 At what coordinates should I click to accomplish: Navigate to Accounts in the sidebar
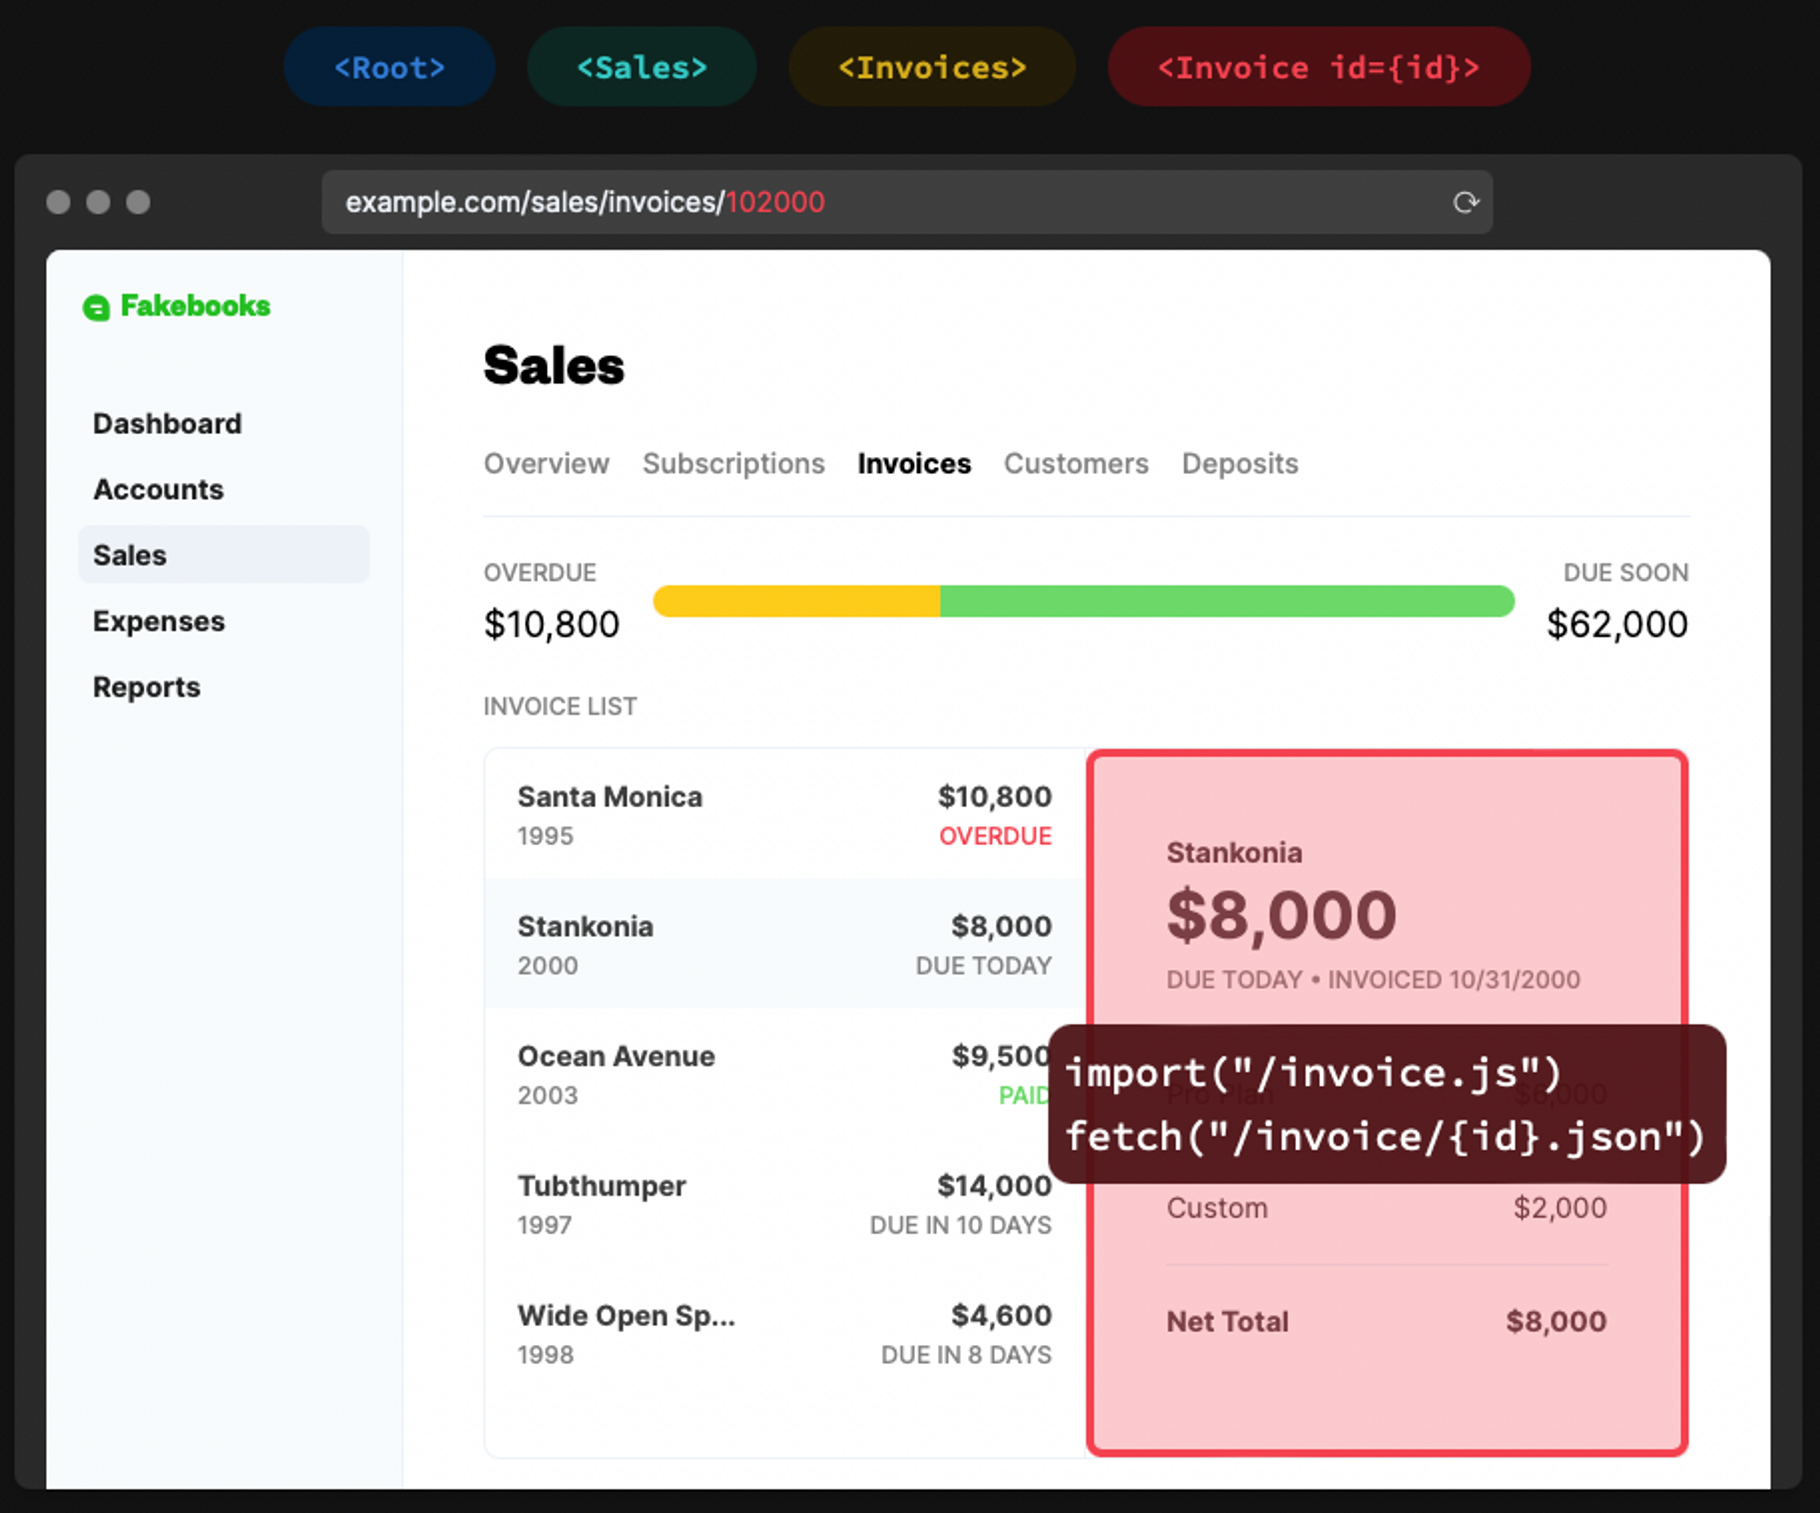158,489
